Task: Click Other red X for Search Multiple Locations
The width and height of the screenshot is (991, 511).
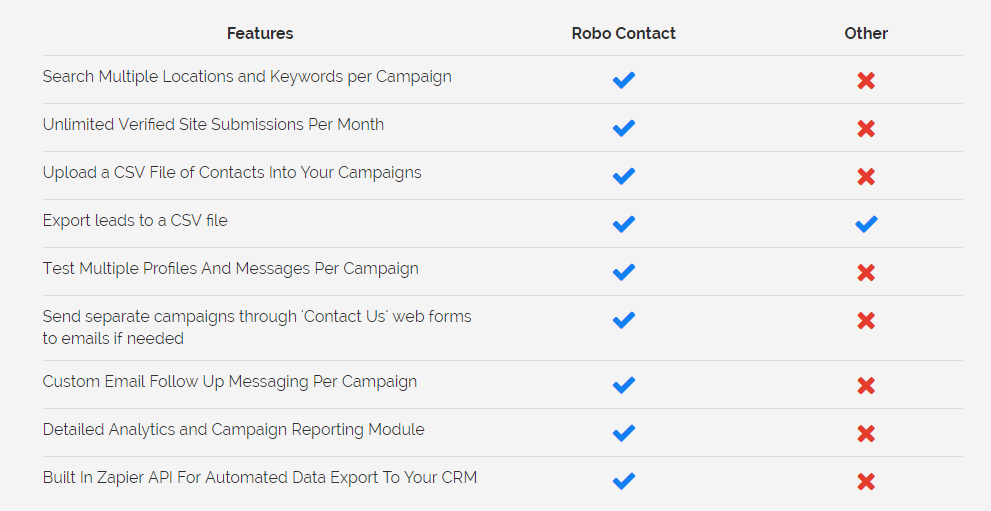Action: (866, 80)
